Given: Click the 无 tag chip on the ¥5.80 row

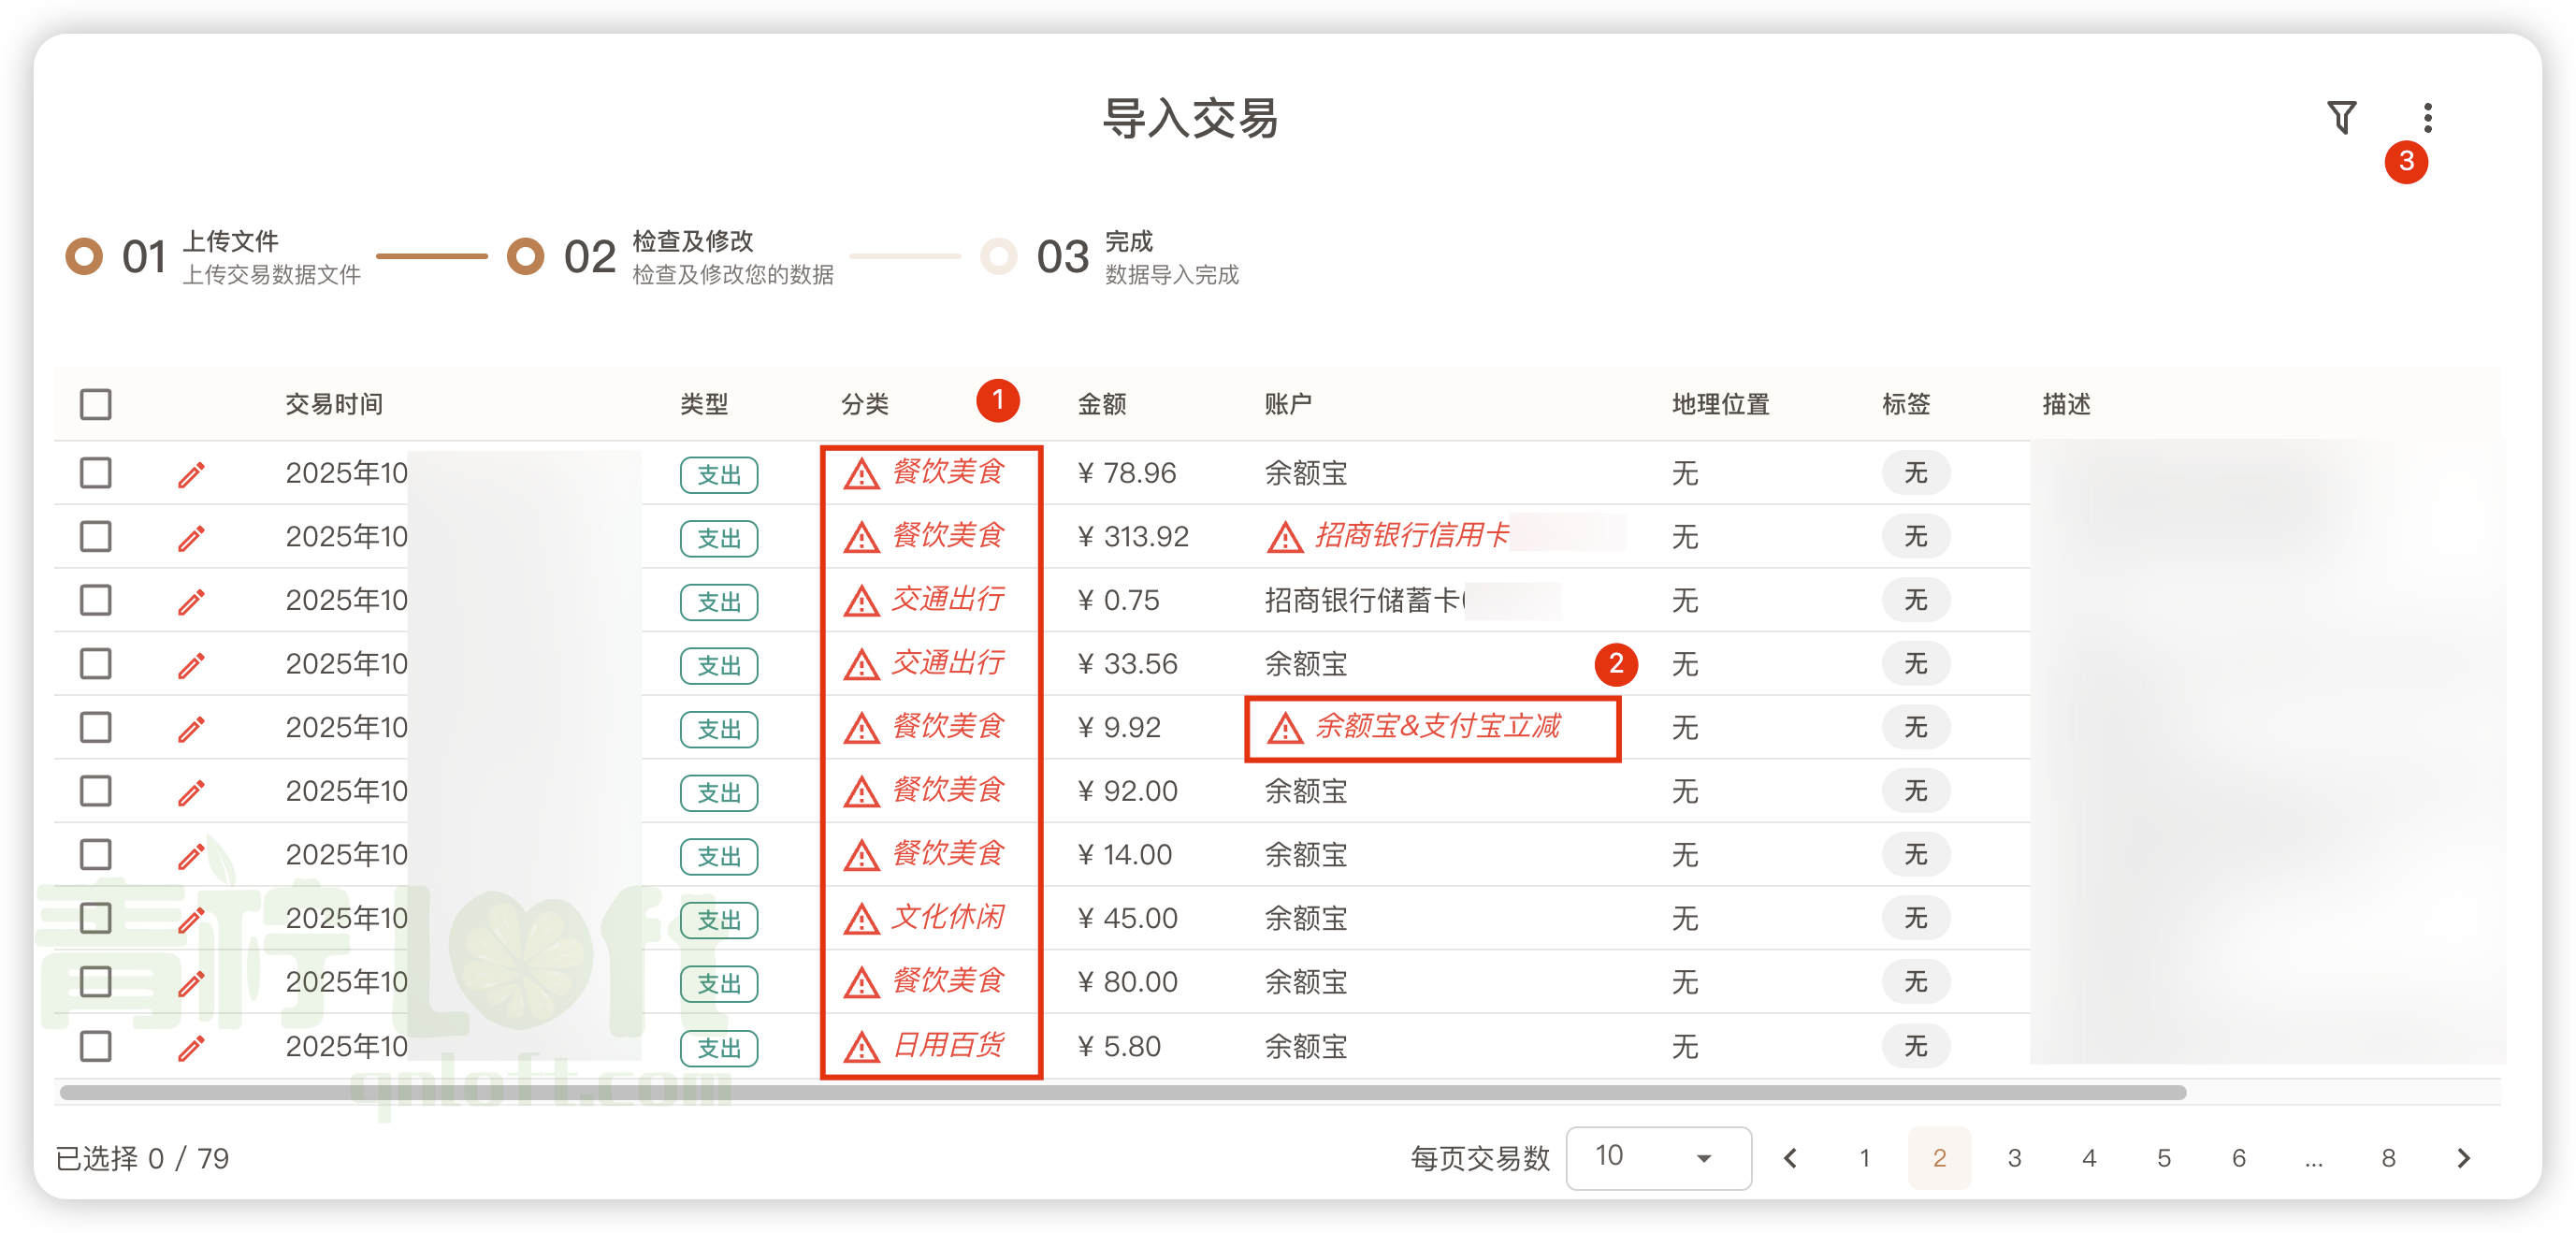Looking at the screenshot, I should tap(1915, 1046).
